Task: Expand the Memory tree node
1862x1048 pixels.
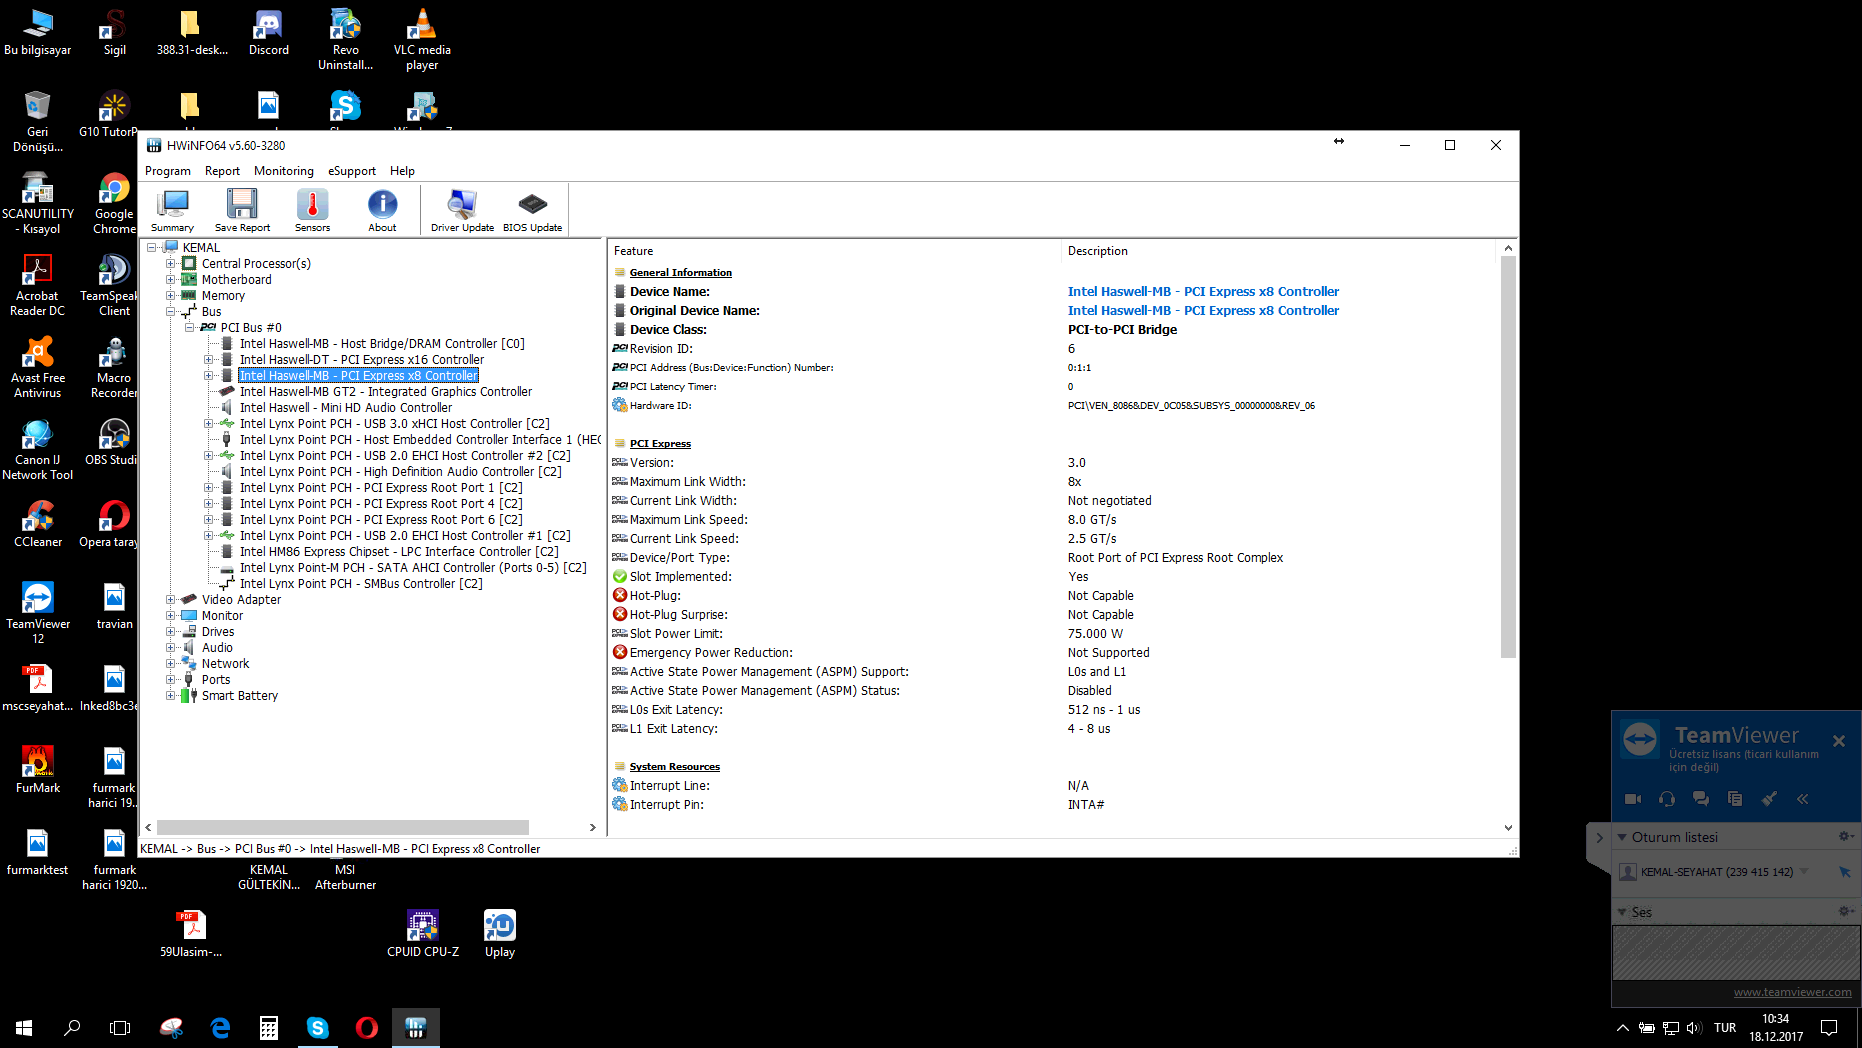Action: [x=170, y=296]
